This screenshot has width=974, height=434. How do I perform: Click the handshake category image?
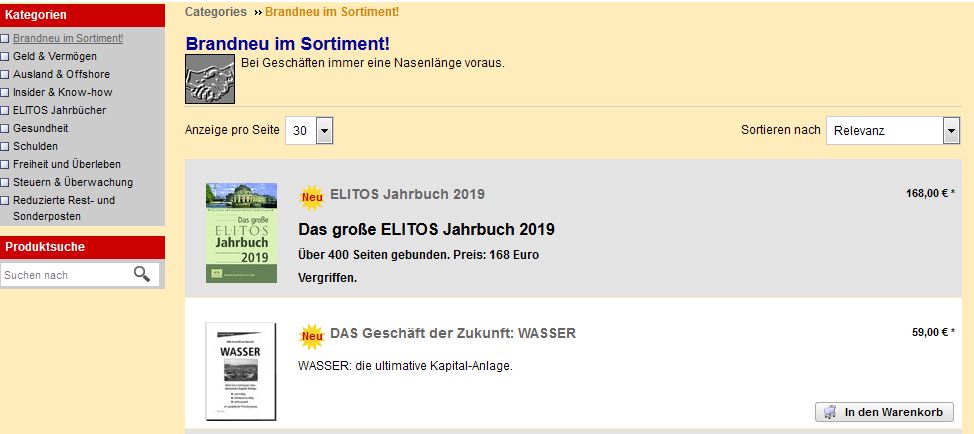tap(210, 79)
